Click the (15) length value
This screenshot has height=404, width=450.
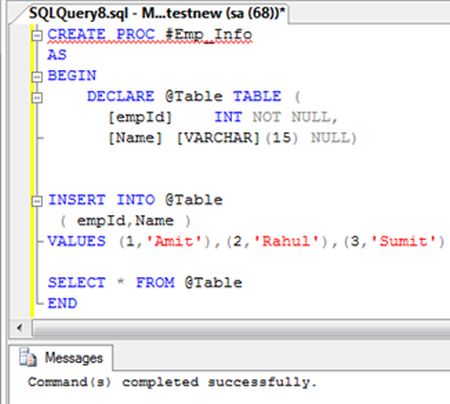click(282, 138)
